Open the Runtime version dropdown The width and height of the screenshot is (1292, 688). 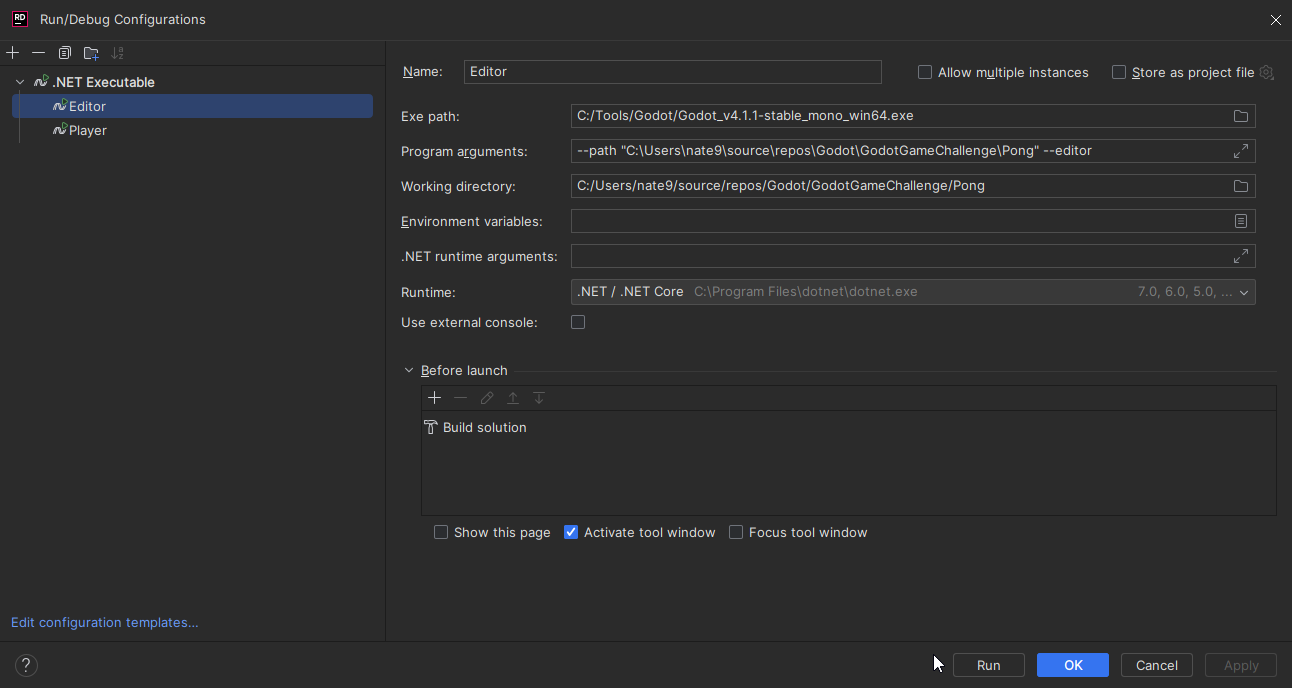coord(1243,292)
